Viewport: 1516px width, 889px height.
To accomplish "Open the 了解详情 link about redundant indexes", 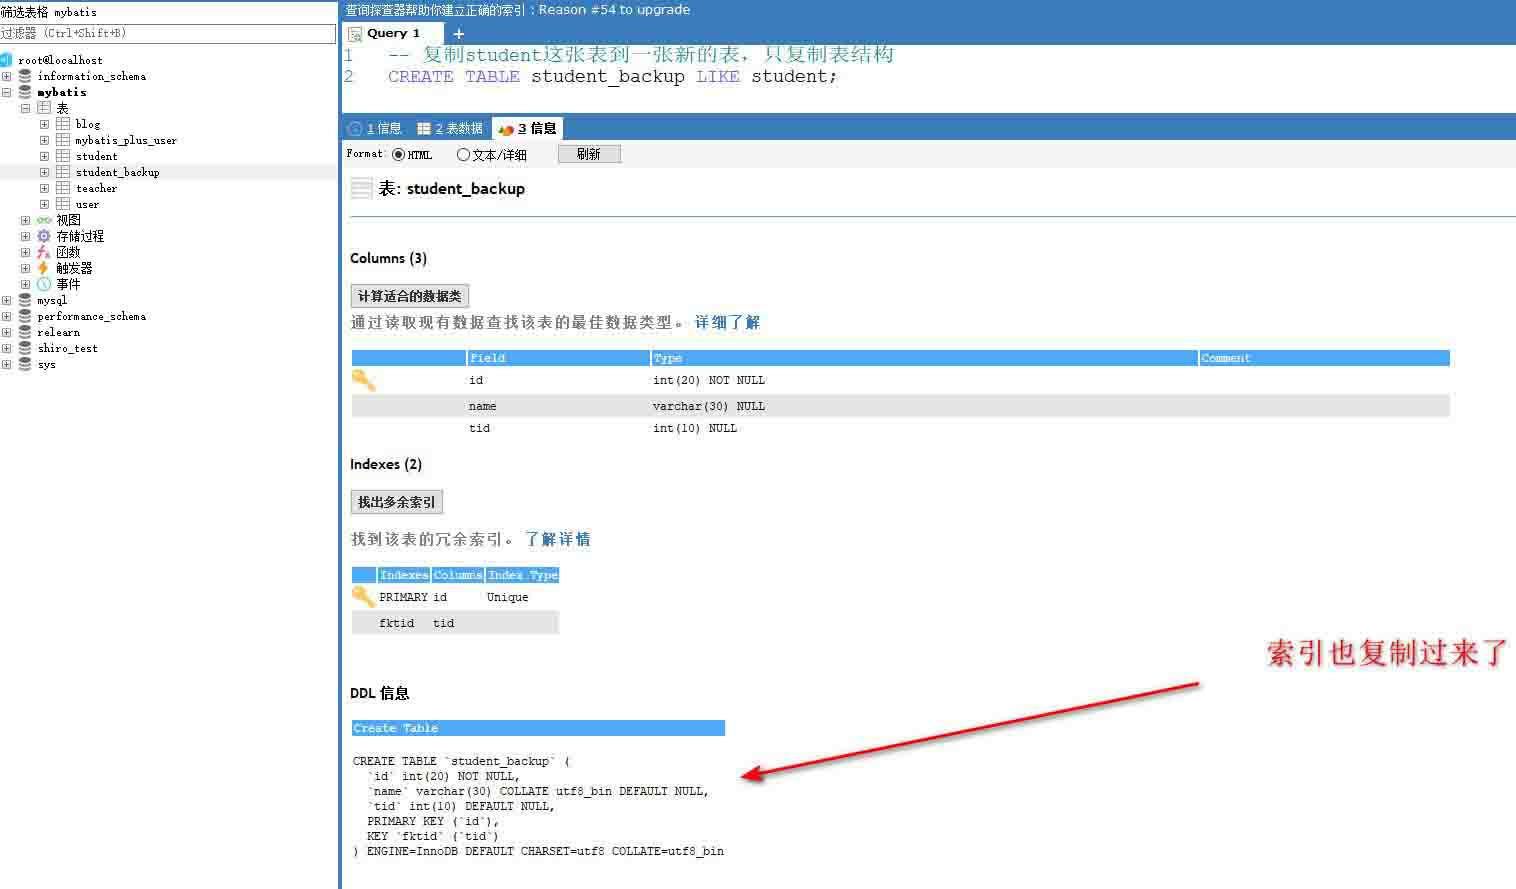I will pyautogui.click(x=557, y=539).
